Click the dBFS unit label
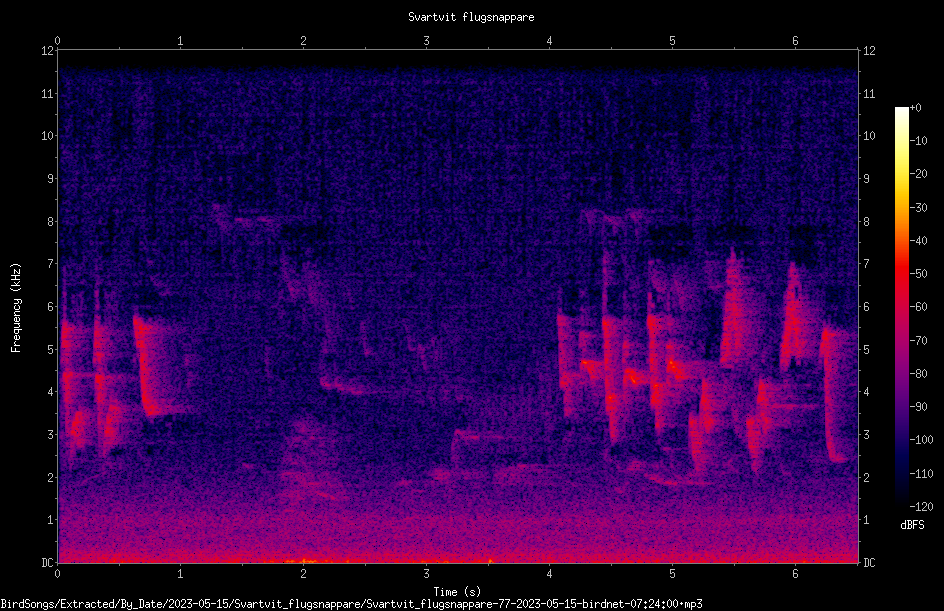 tap(912, 525)
